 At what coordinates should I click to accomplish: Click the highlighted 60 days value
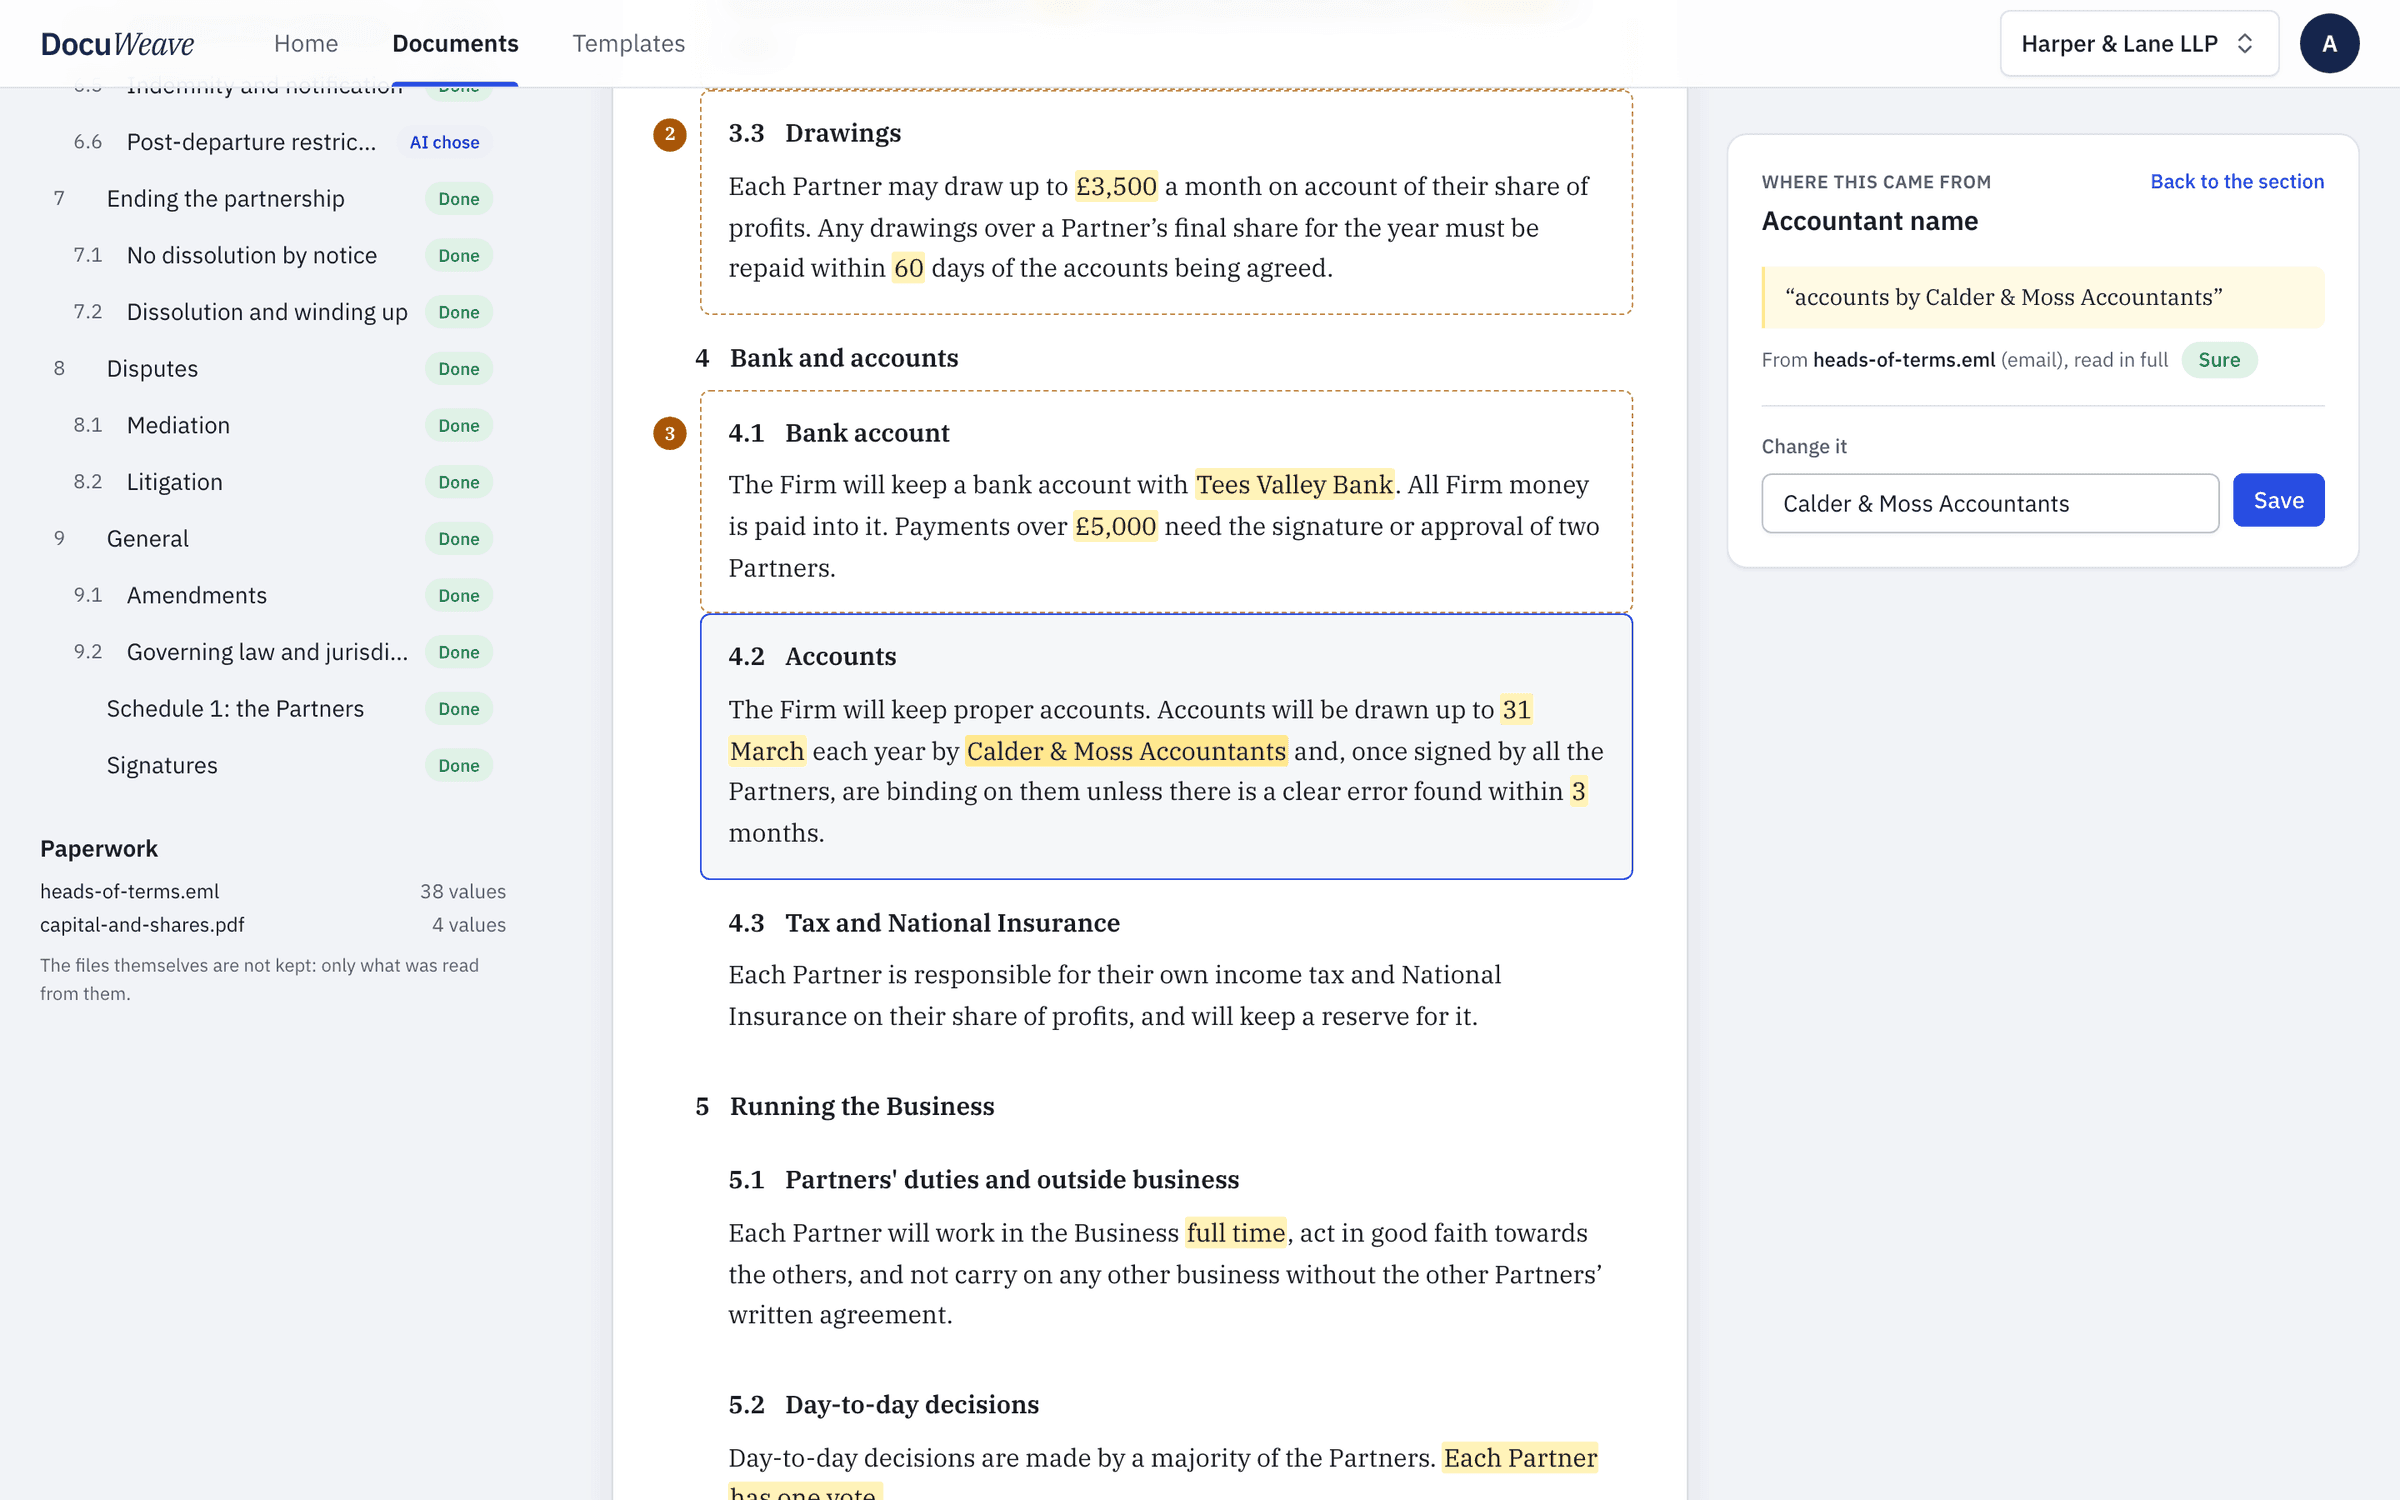[x=908, y=268]
